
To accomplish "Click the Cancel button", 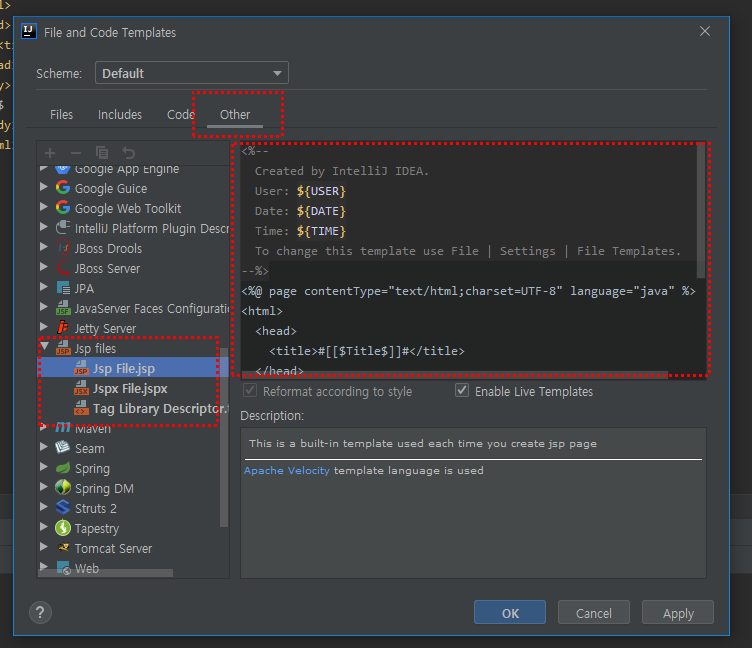I will [x=594, y=613].
